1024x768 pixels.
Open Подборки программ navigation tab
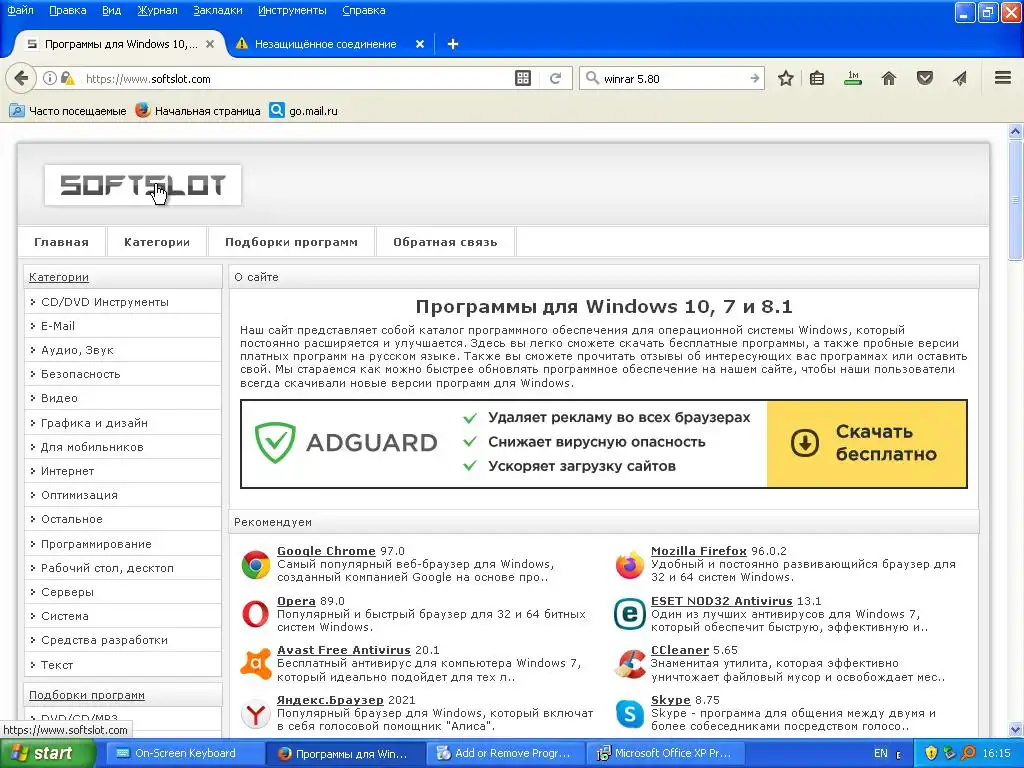click(291, 242)
